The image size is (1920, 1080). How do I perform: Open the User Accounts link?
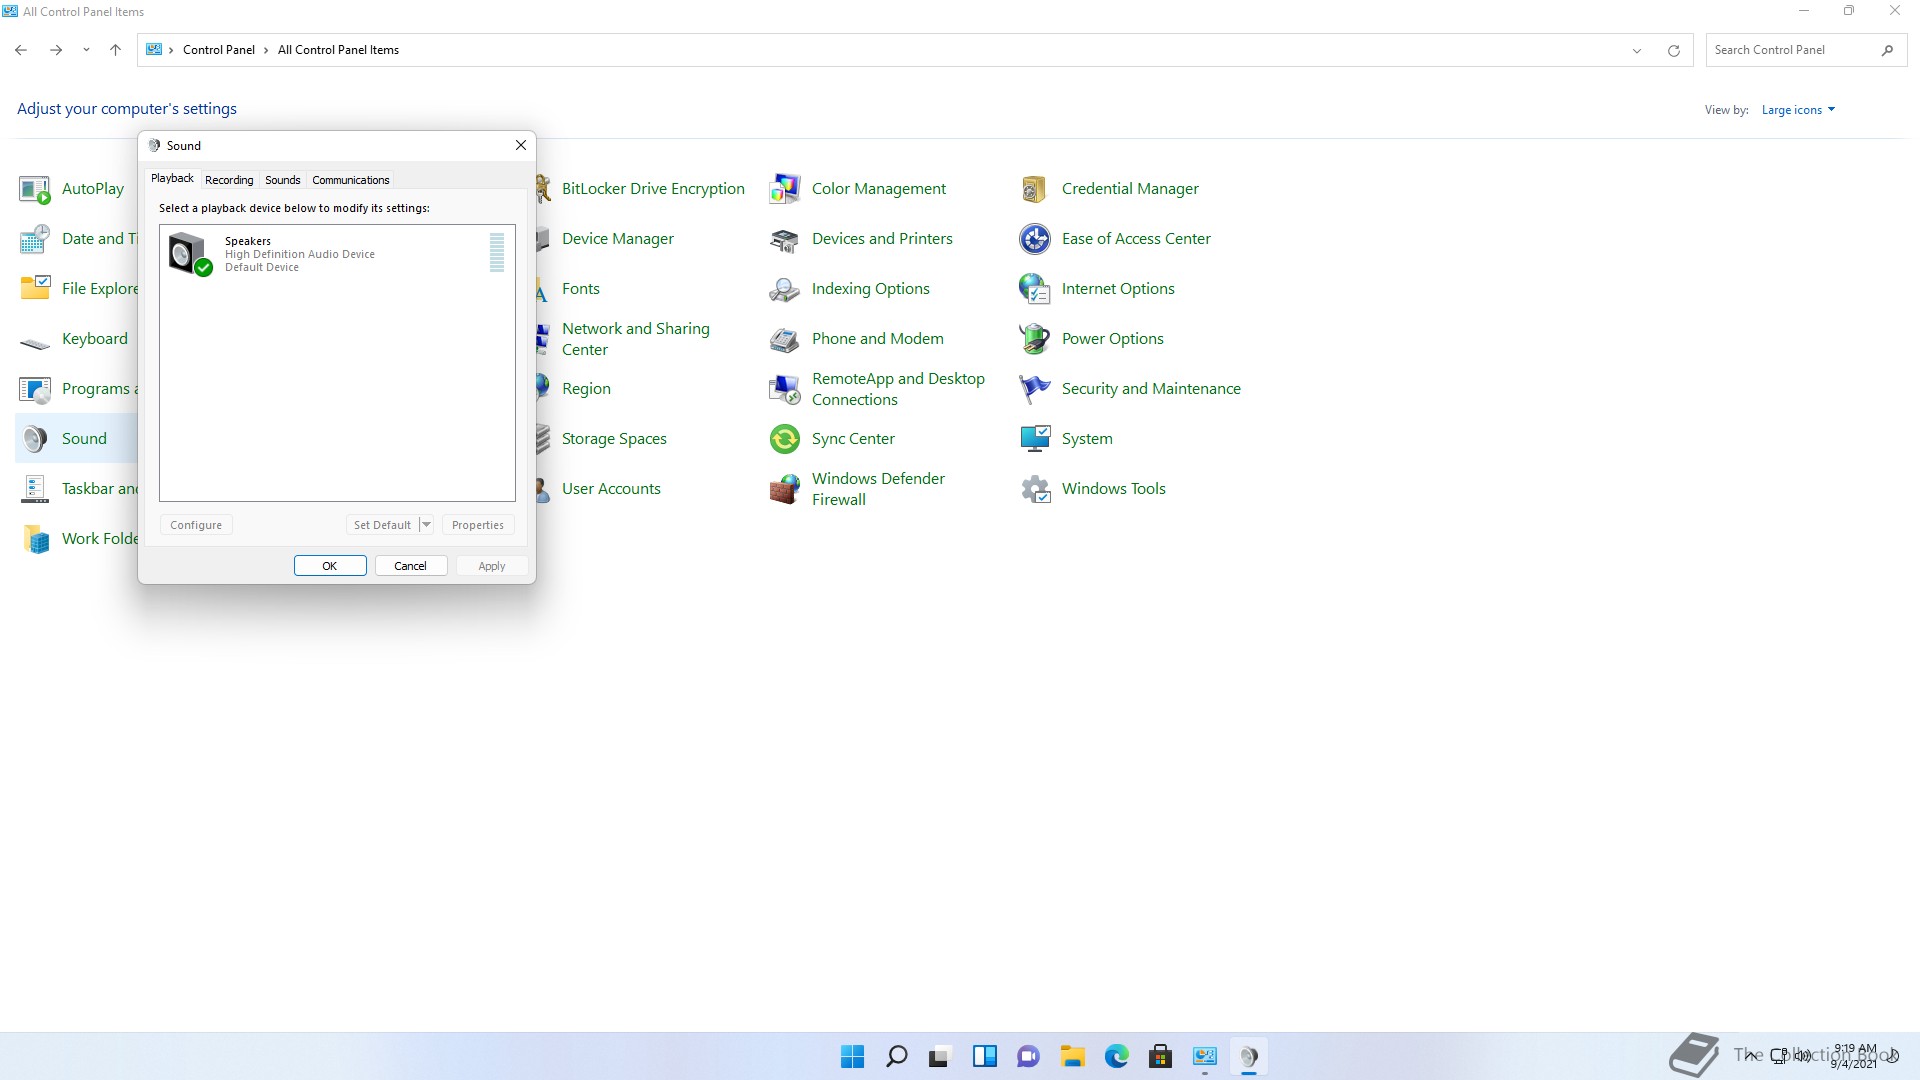coord(611,489)
